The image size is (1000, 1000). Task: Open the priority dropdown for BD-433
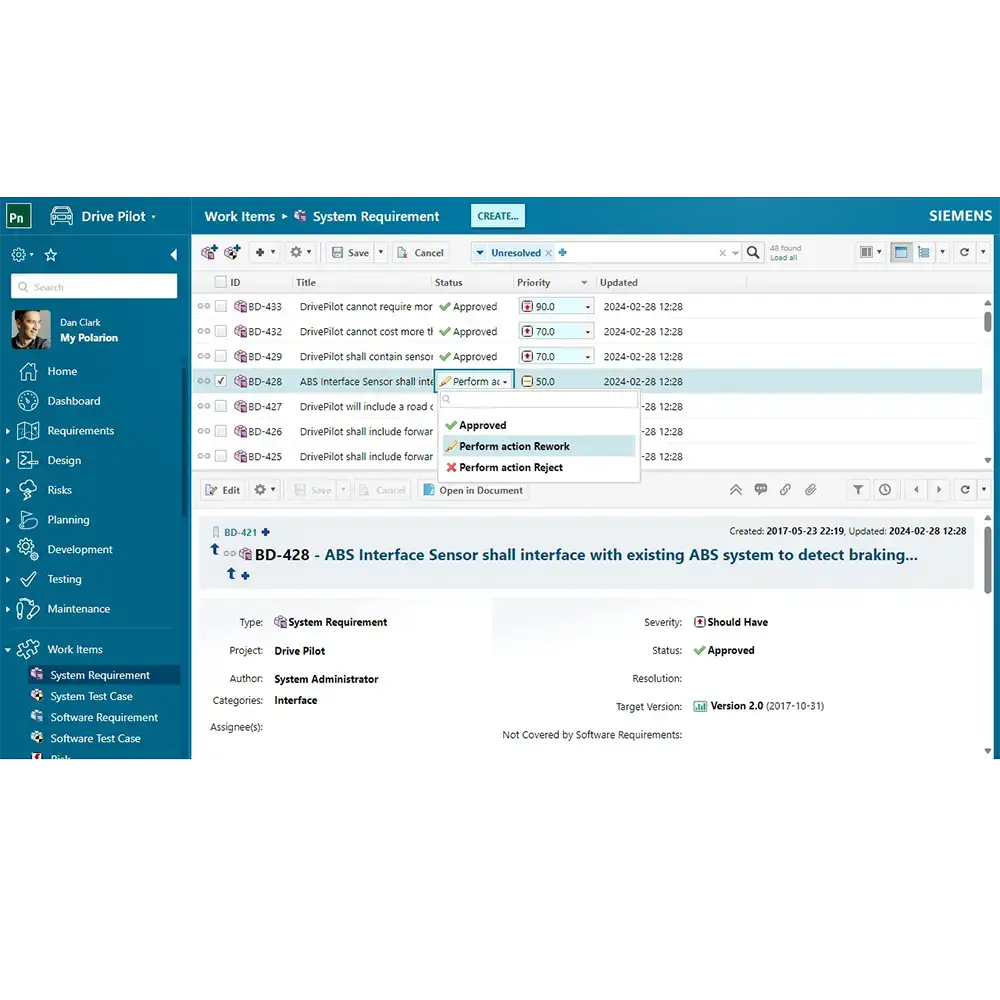[x=587, y=307]
